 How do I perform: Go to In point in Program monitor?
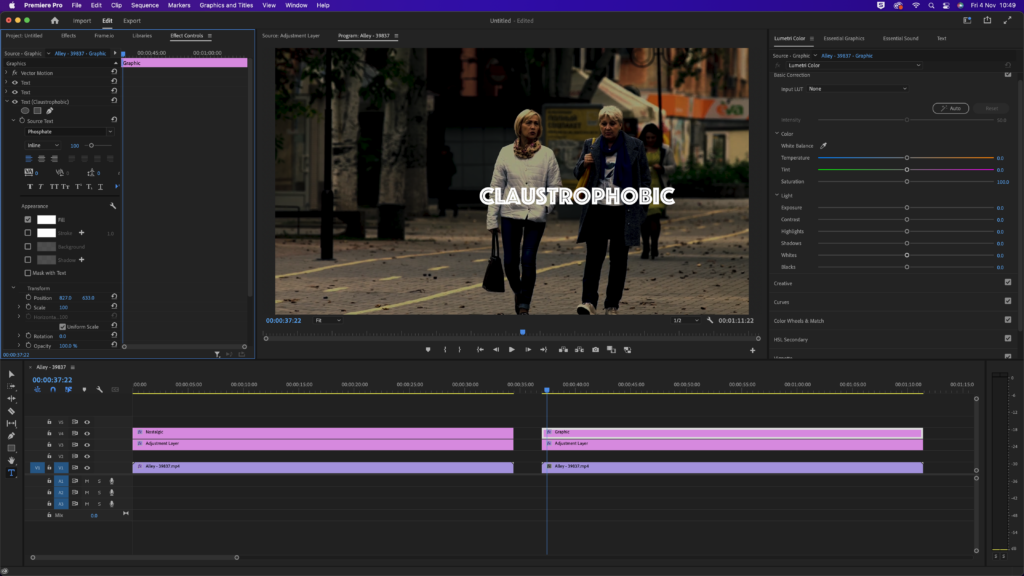(480, 350)
